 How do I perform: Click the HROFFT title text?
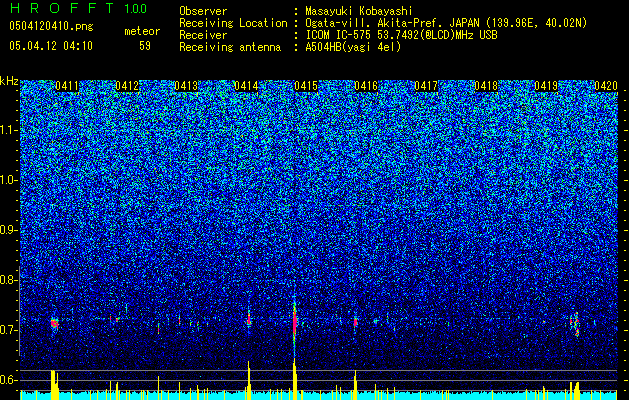[x=63, y=8]
